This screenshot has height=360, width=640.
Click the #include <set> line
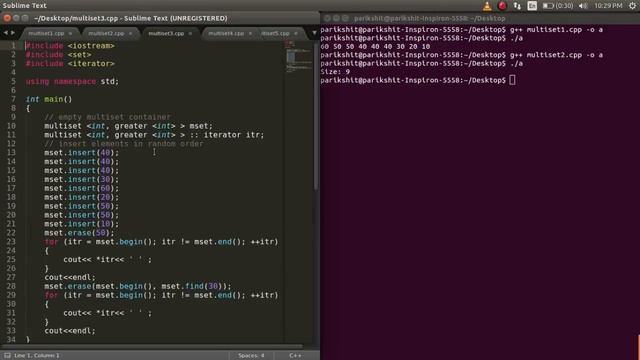[58, 55]
